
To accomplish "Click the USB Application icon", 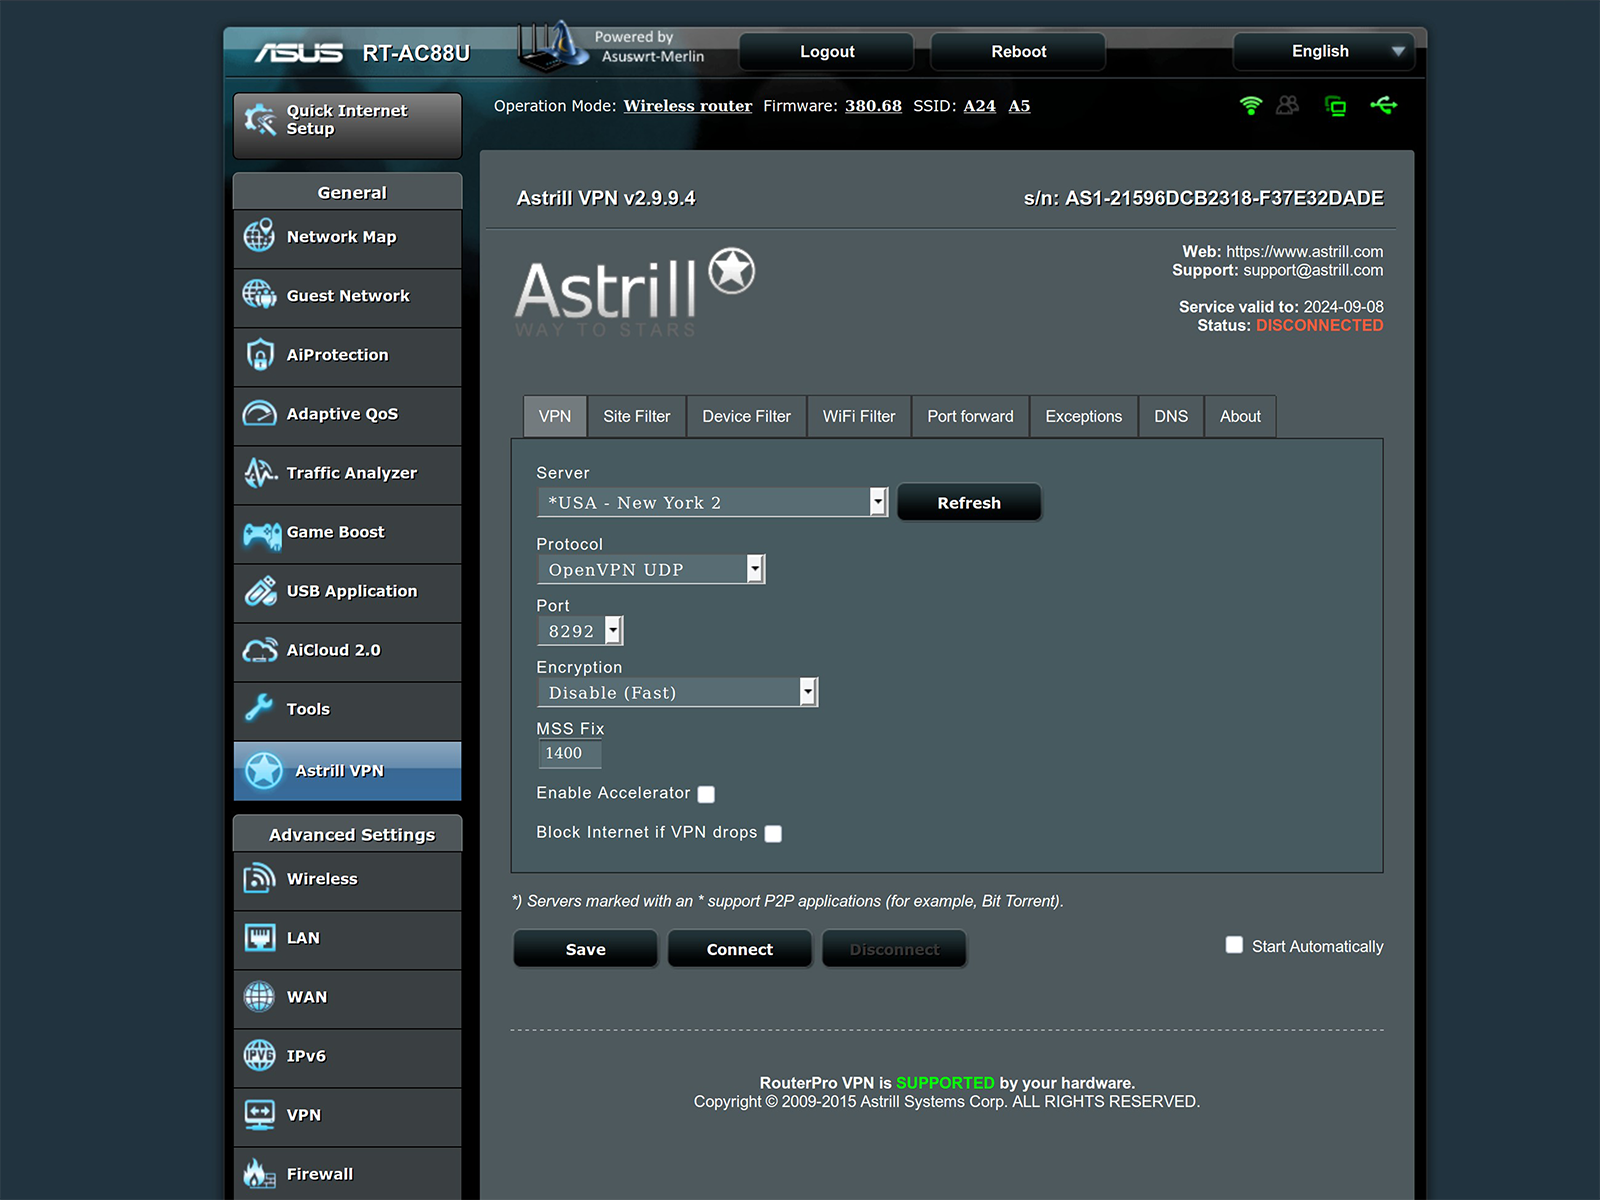I will (x=260, y=591).
